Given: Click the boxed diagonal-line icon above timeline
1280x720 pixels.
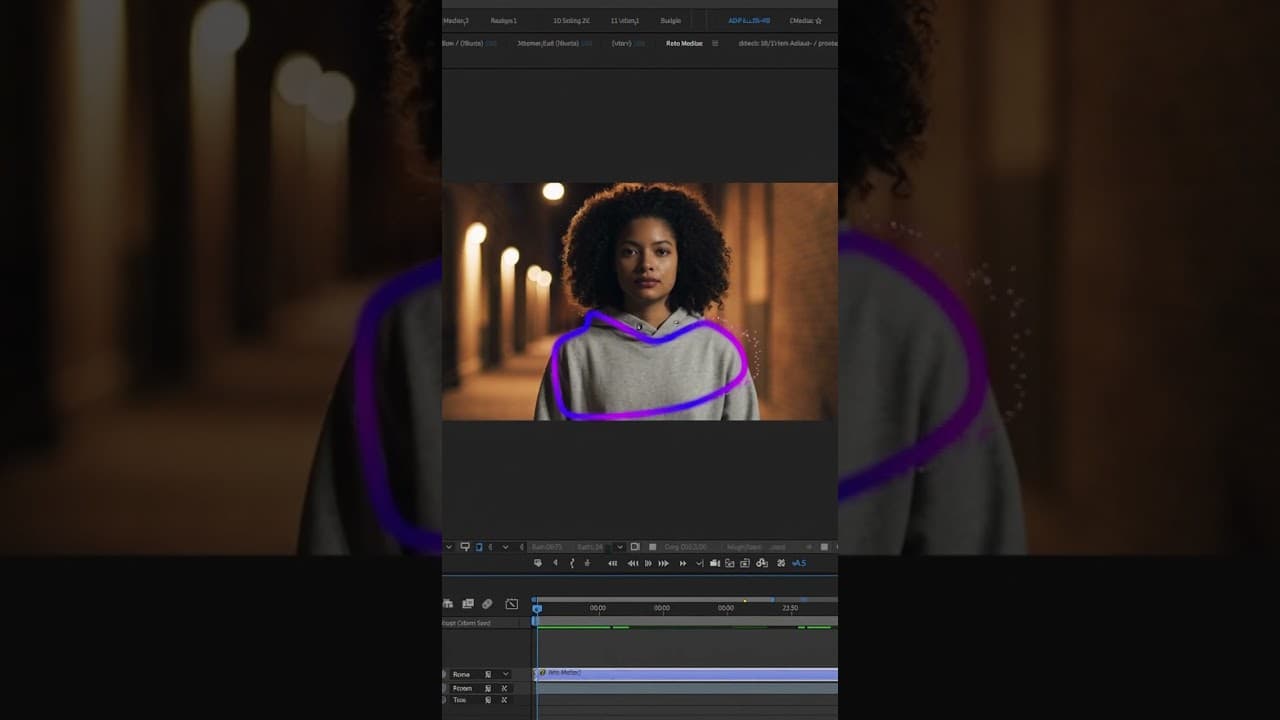Looking at the screenshot, I should (x=512, y=604).
